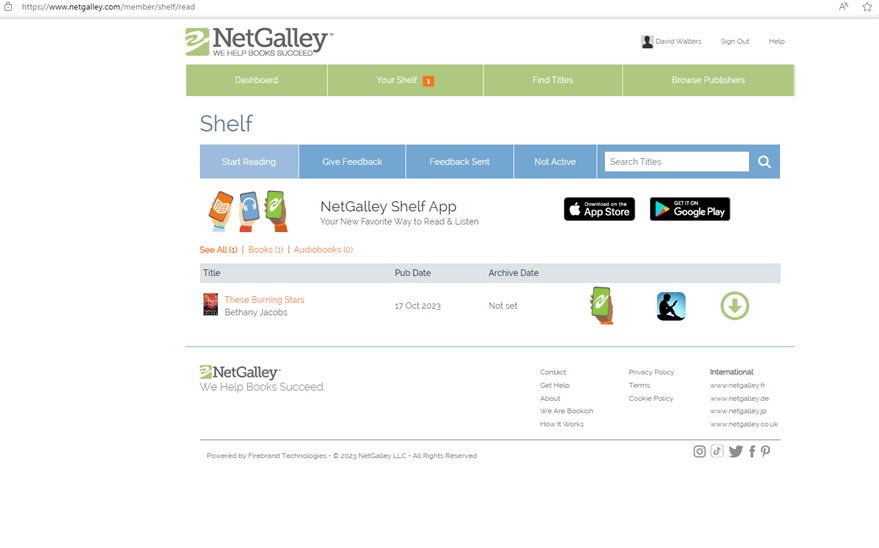Screen dimensions: 879x548
Task: Open book in NetGalley Shelf app icon
Action: (602, 305)
